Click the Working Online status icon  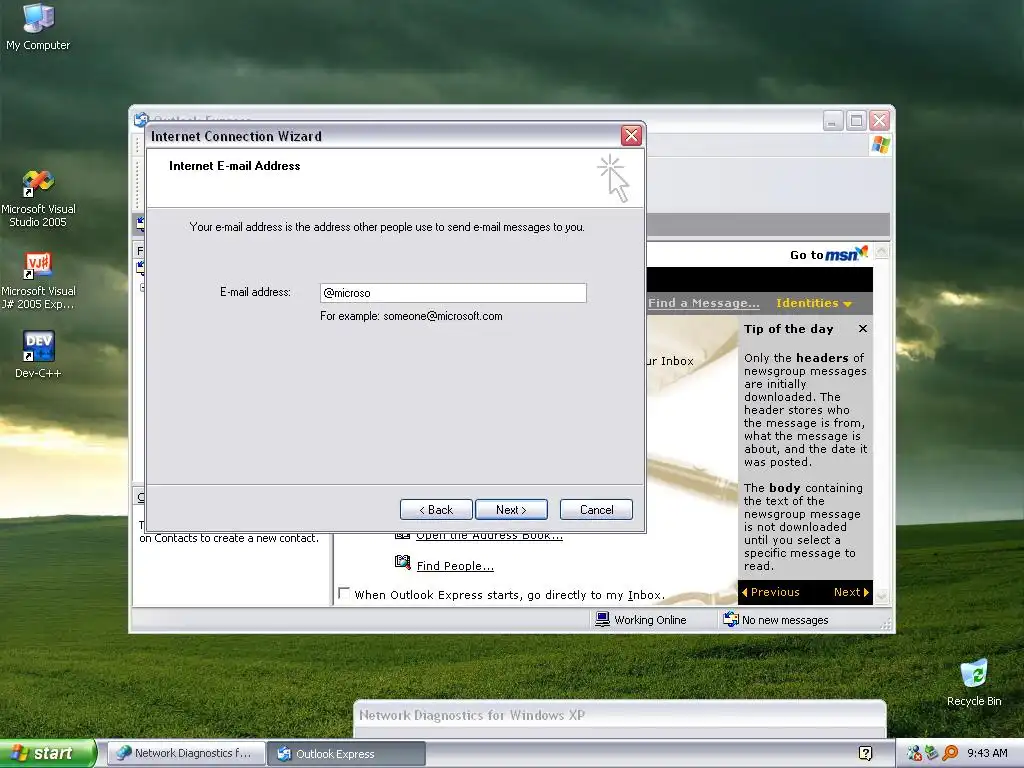coord(602,619)
